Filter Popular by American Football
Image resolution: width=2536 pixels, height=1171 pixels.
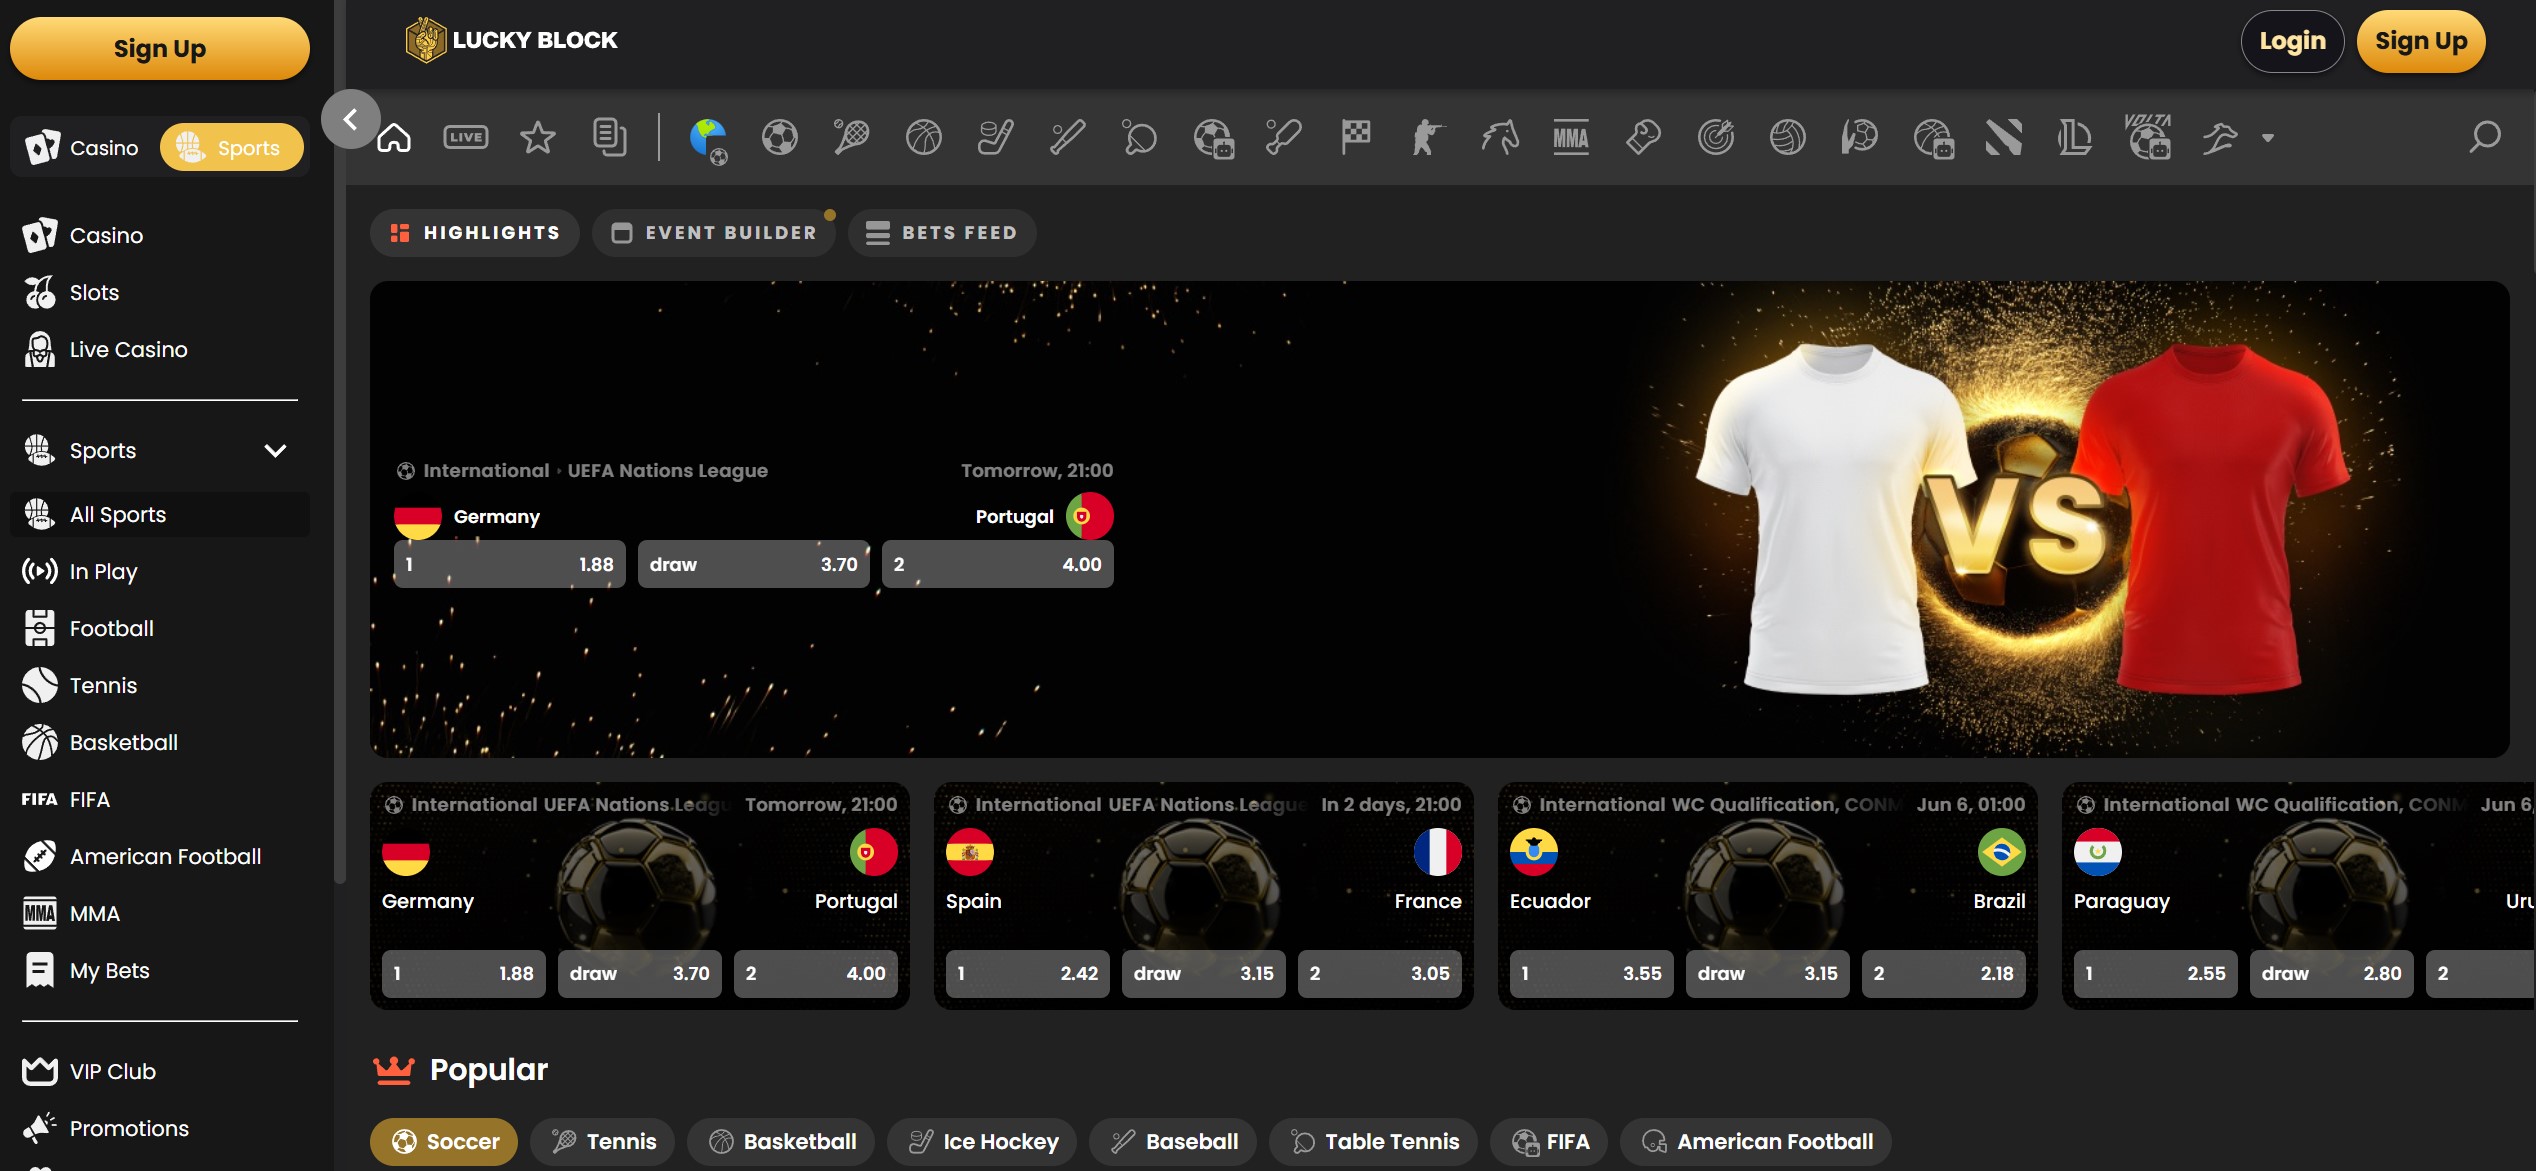tap(1756, 1142)
